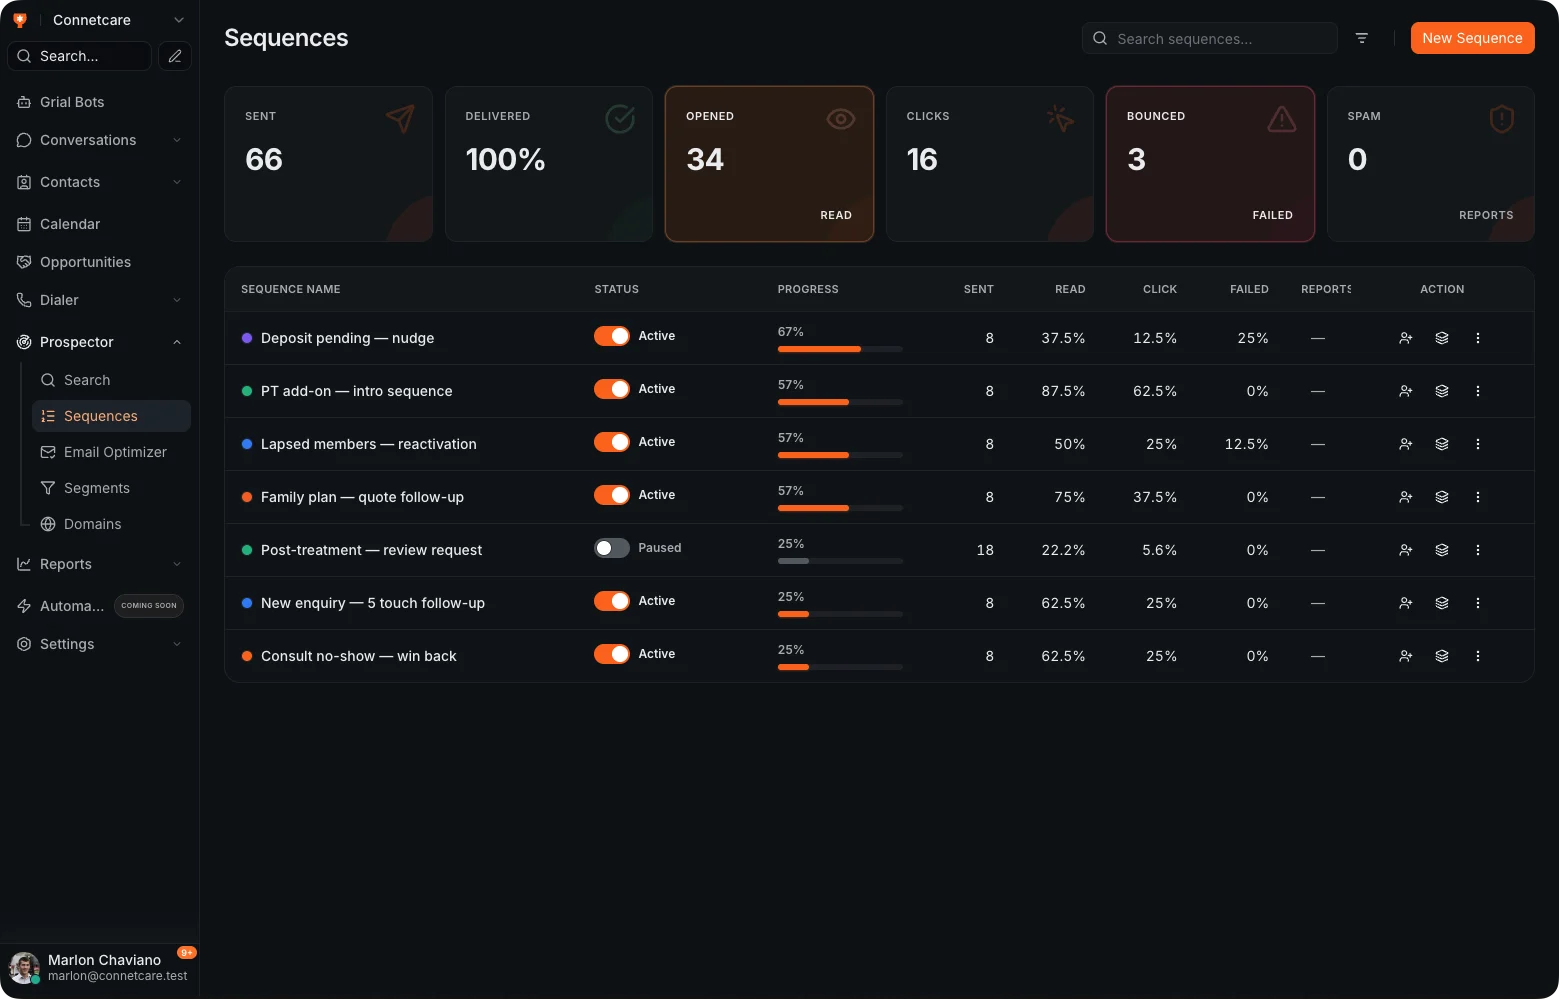The image size is (1559, 999).
Task: Open more options for Lapsed members reactivation
Action: (1477, 444)
